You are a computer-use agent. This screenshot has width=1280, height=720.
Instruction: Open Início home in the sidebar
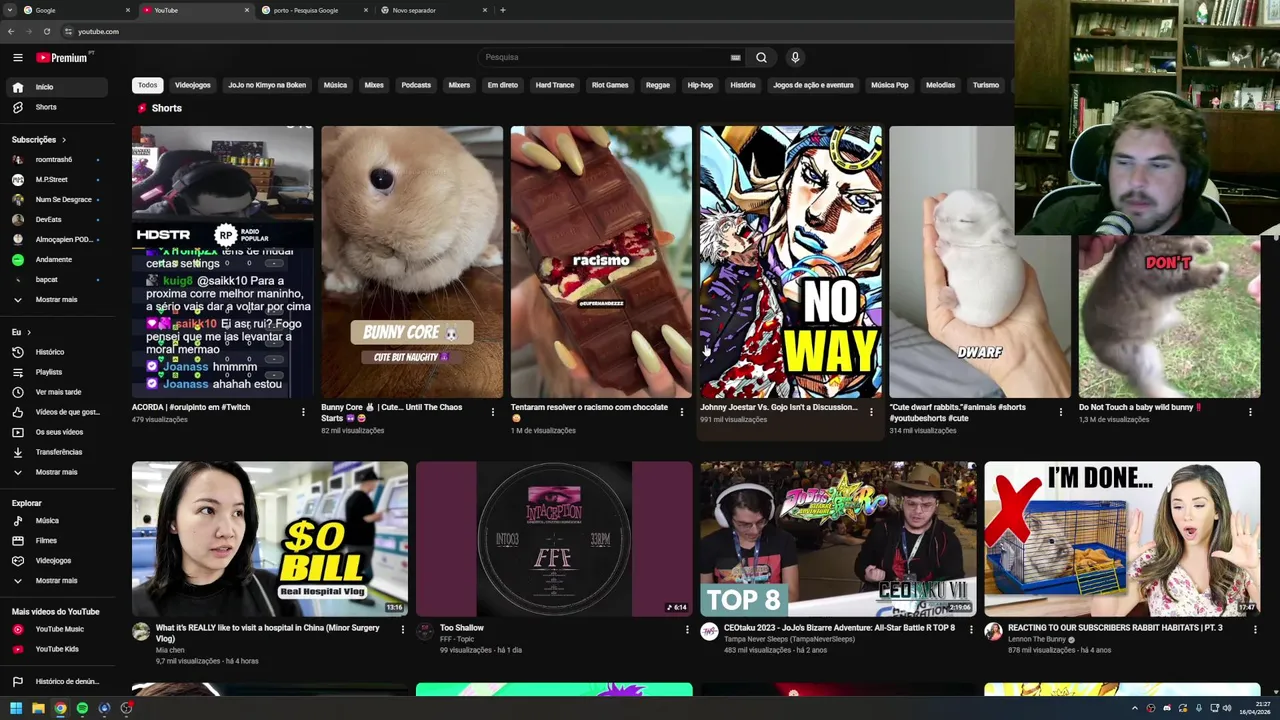(x=57, y=87)
